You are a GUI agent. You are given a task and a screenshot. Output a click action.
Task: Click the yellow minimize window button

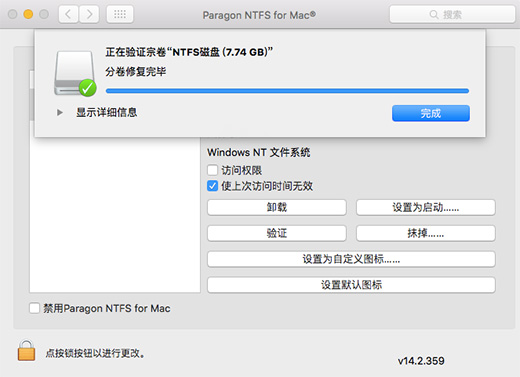pos(28,14)
